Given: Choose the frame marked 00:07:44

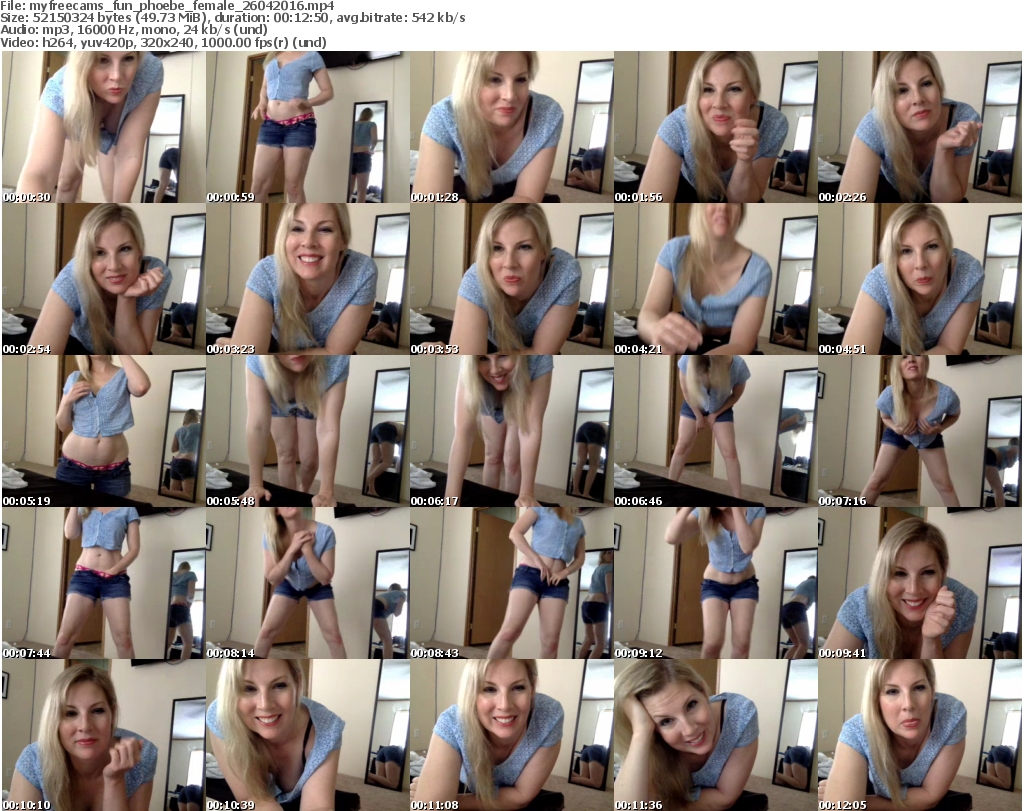Looking at the screenshot, I should pos(104,584).
